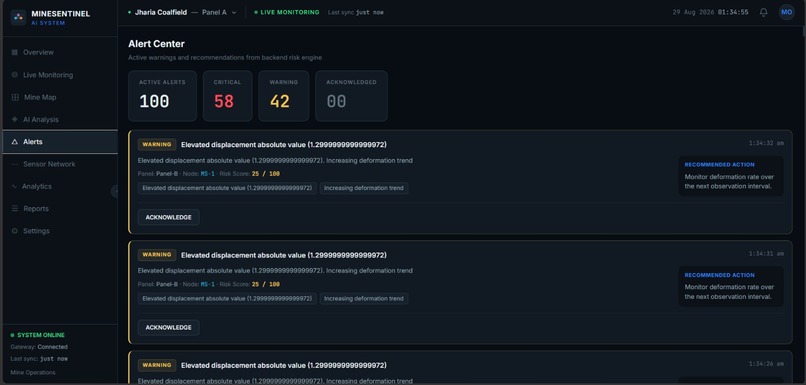Click the Alert Center heading
This screenshot has height=385, width=806.
pyautogui.click(x=156, y=44)
